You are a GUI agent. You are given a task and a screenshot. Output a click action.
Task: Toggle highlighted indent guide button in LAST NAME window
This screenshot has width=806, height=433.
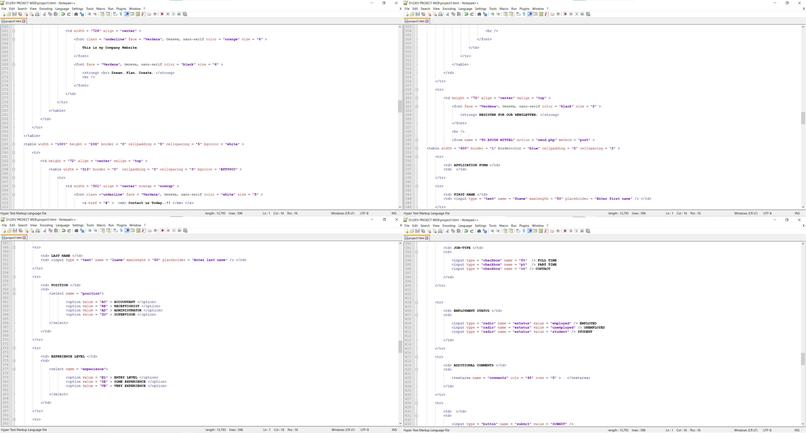coord(126,230)
